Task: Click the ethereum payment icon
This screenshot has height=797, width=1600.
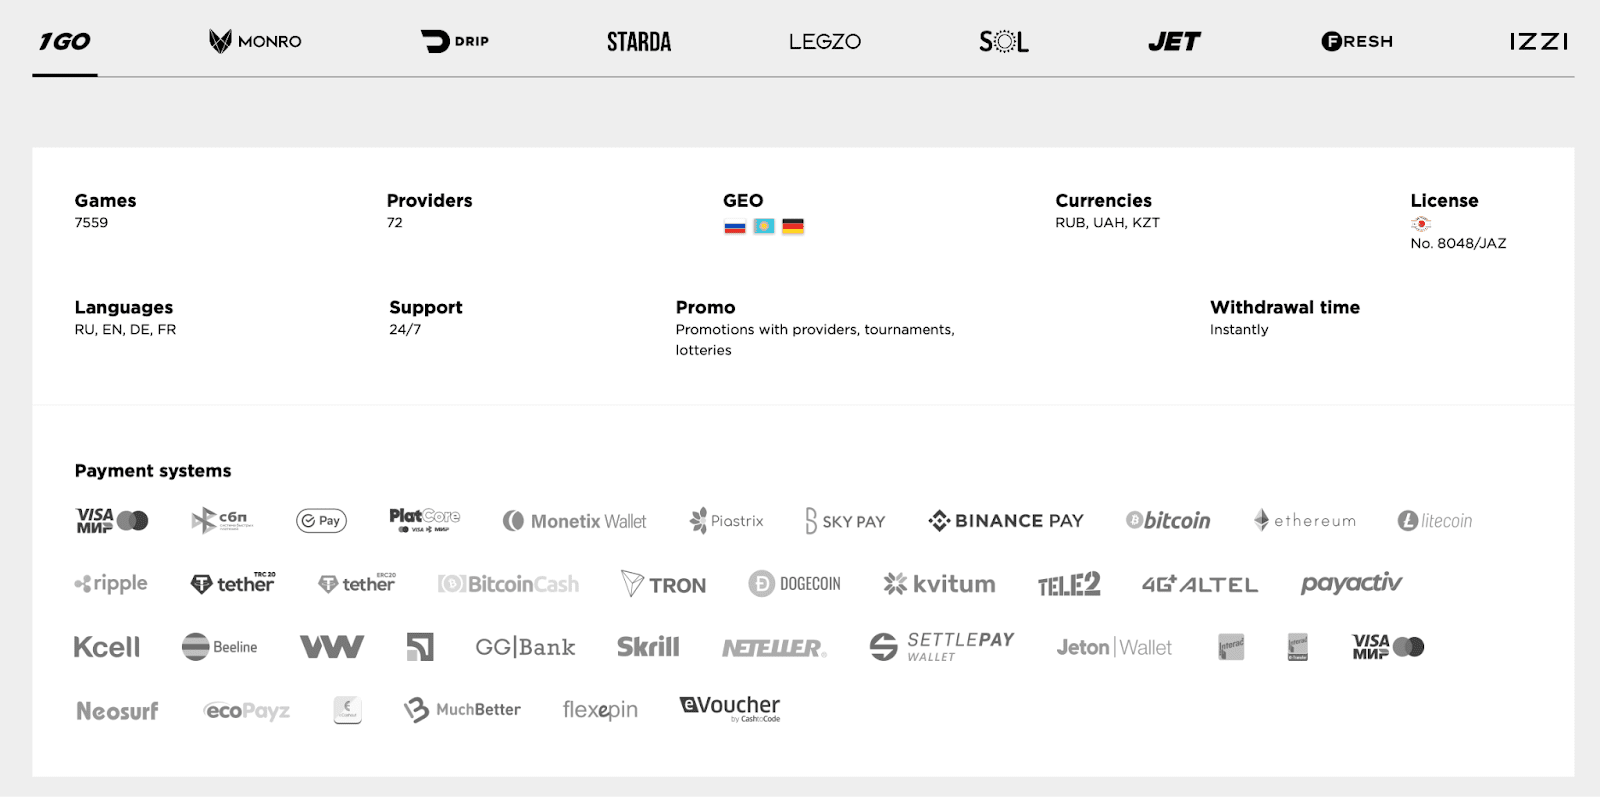Action: [x=1305, y=521]
